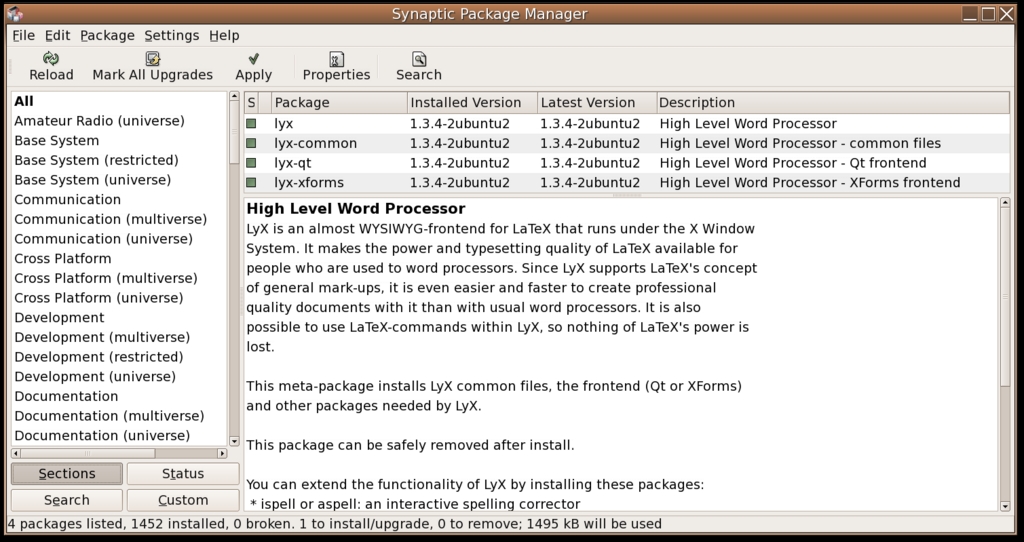
Task: Switch to the Status filter button
Action: pyautogui.click(x=183, y=474)
